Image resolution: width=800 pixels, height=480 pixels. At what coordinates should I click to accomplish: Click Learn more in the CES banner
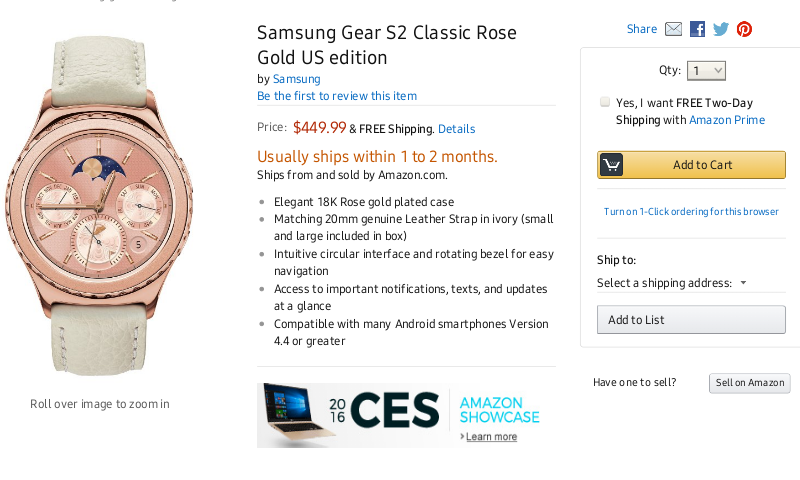491,437
